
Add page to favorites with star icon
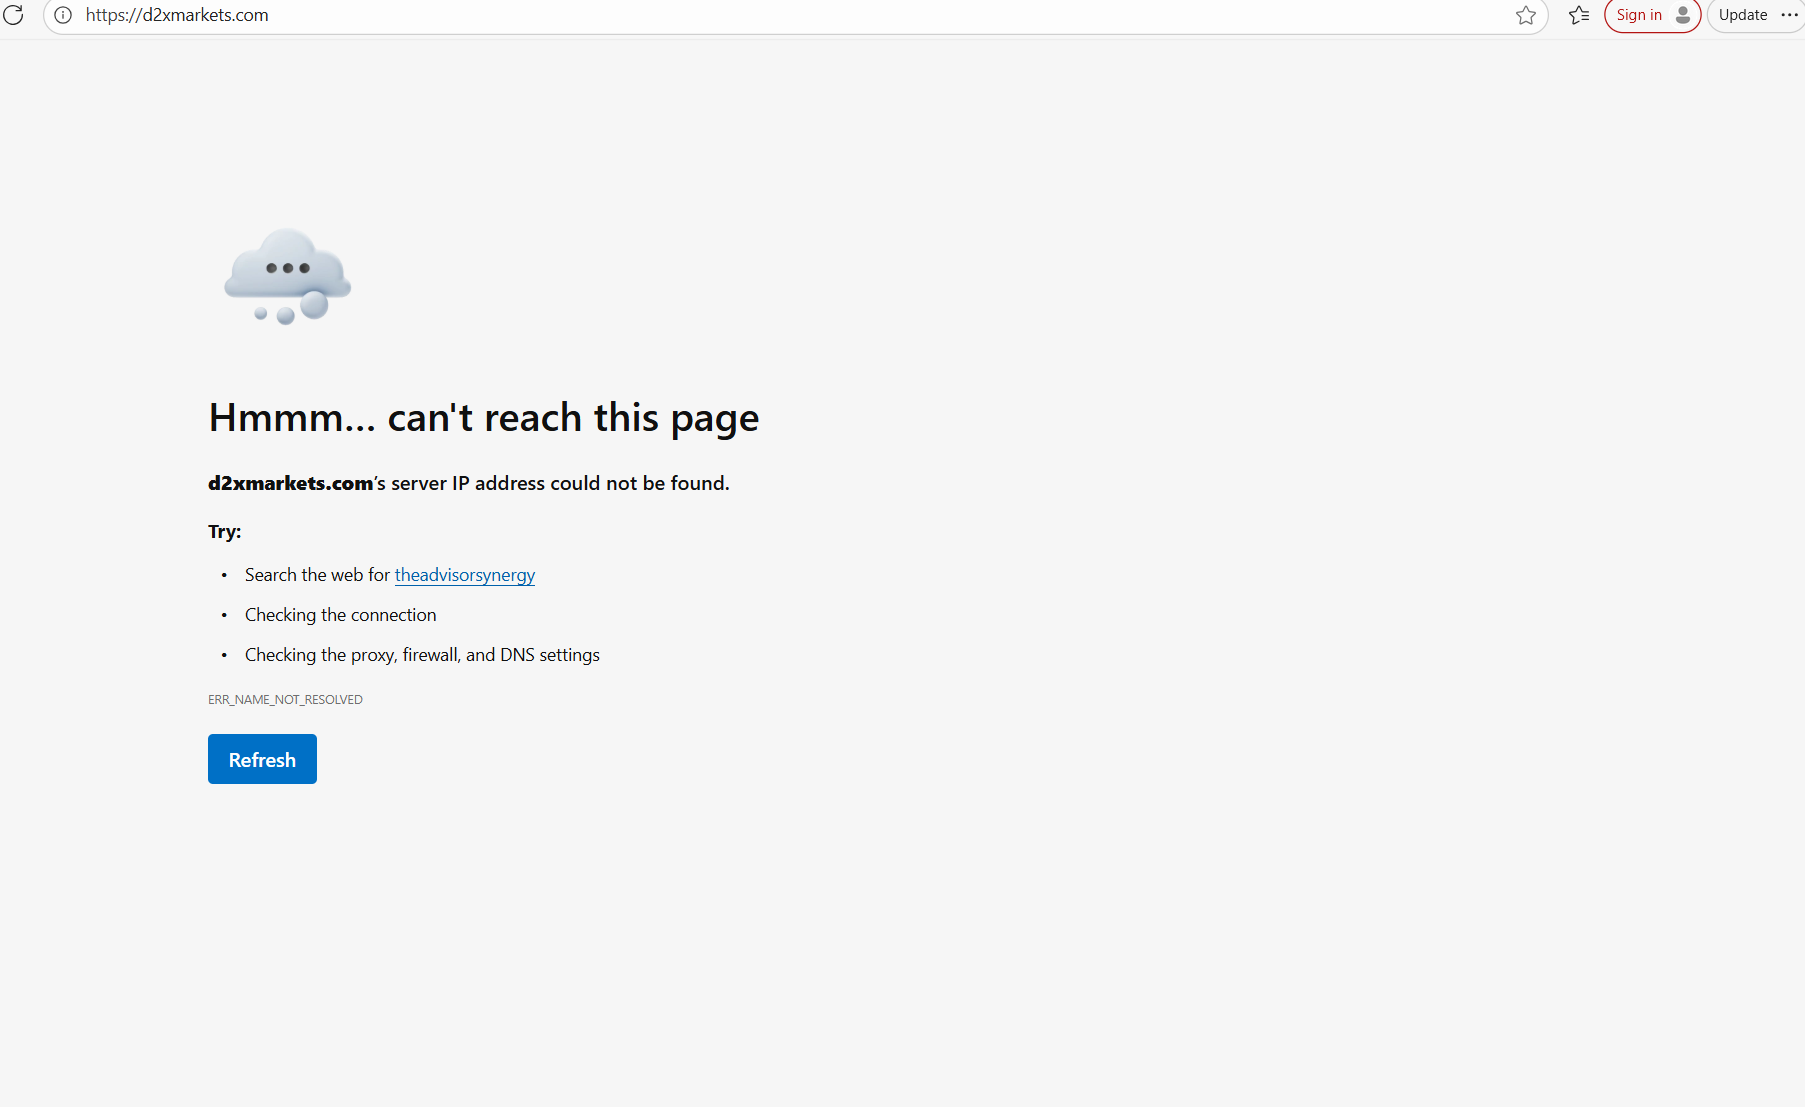[1525, 15]
